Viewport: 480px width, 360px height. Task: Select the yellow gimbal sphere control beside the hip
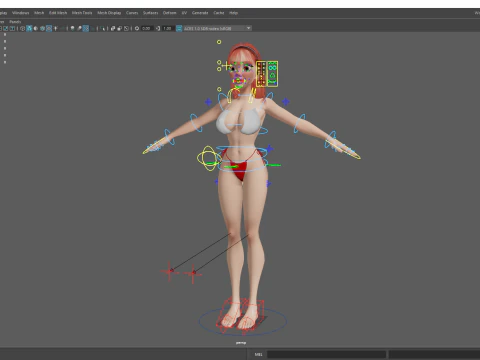(209, 158)
